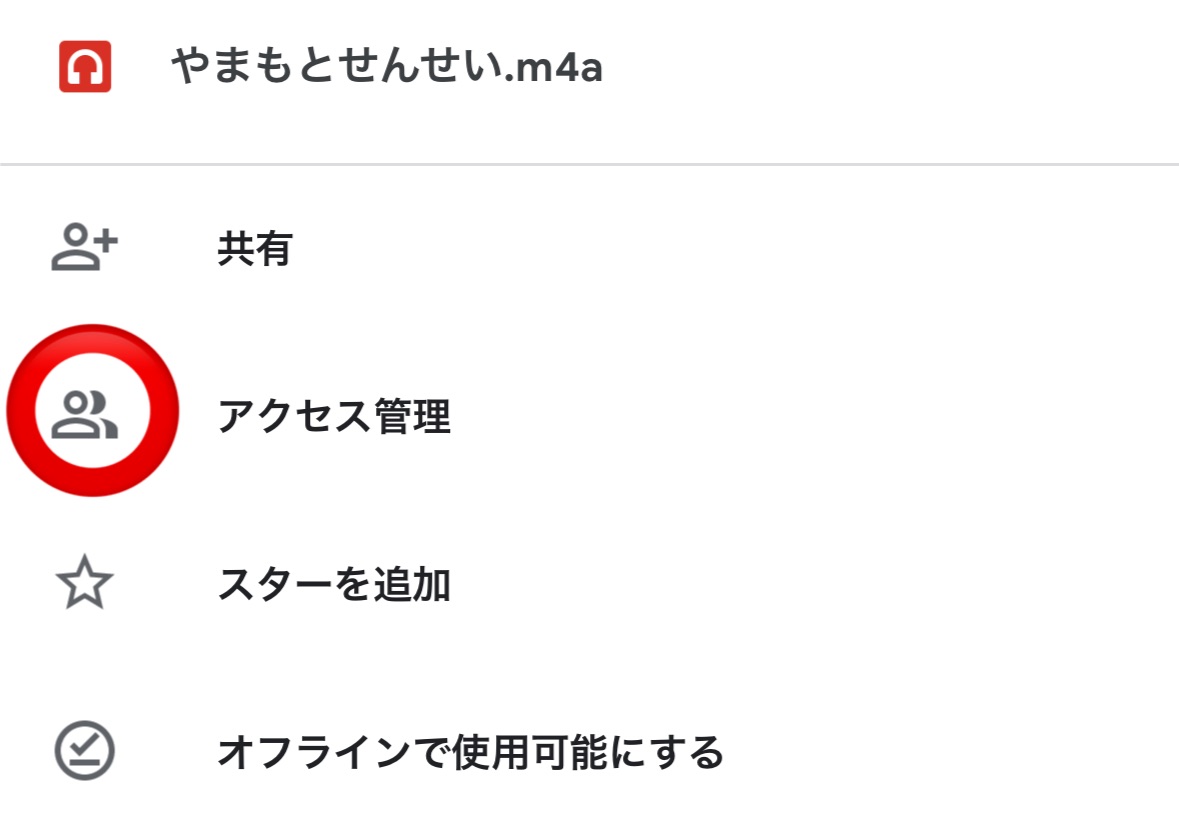The height and width of the screenshot is (828, 1179).
Task: Tap the star outline icon
Action: [x=85, y=585]
